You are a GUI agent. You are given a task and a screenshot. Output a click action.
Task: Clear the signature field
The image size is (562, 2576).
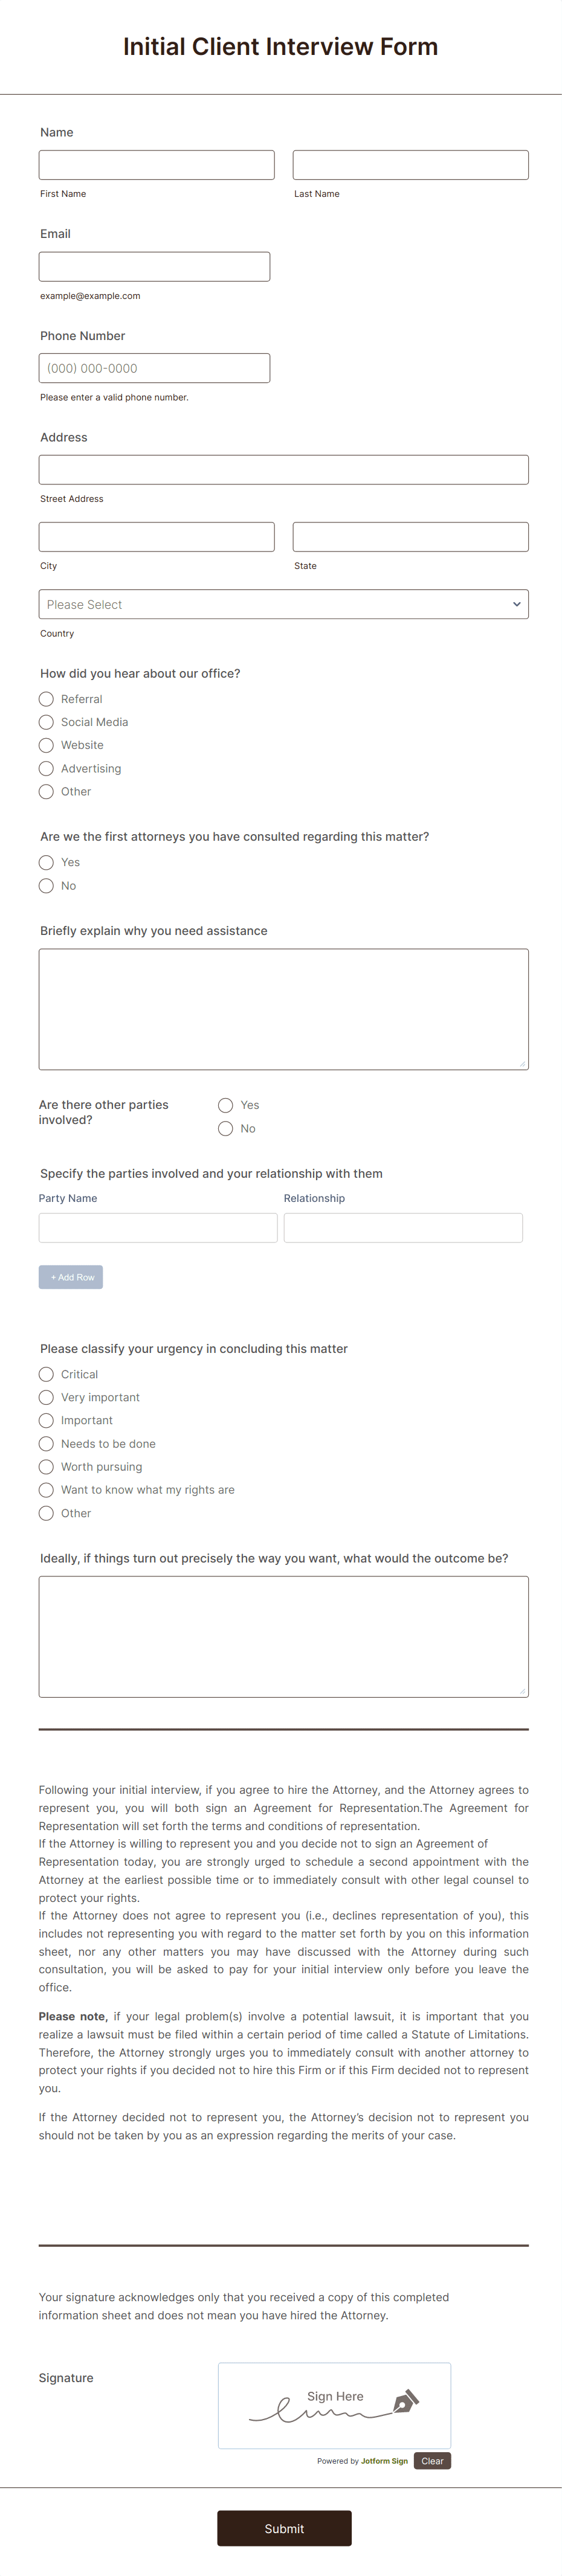click(x=432, y=2460)
